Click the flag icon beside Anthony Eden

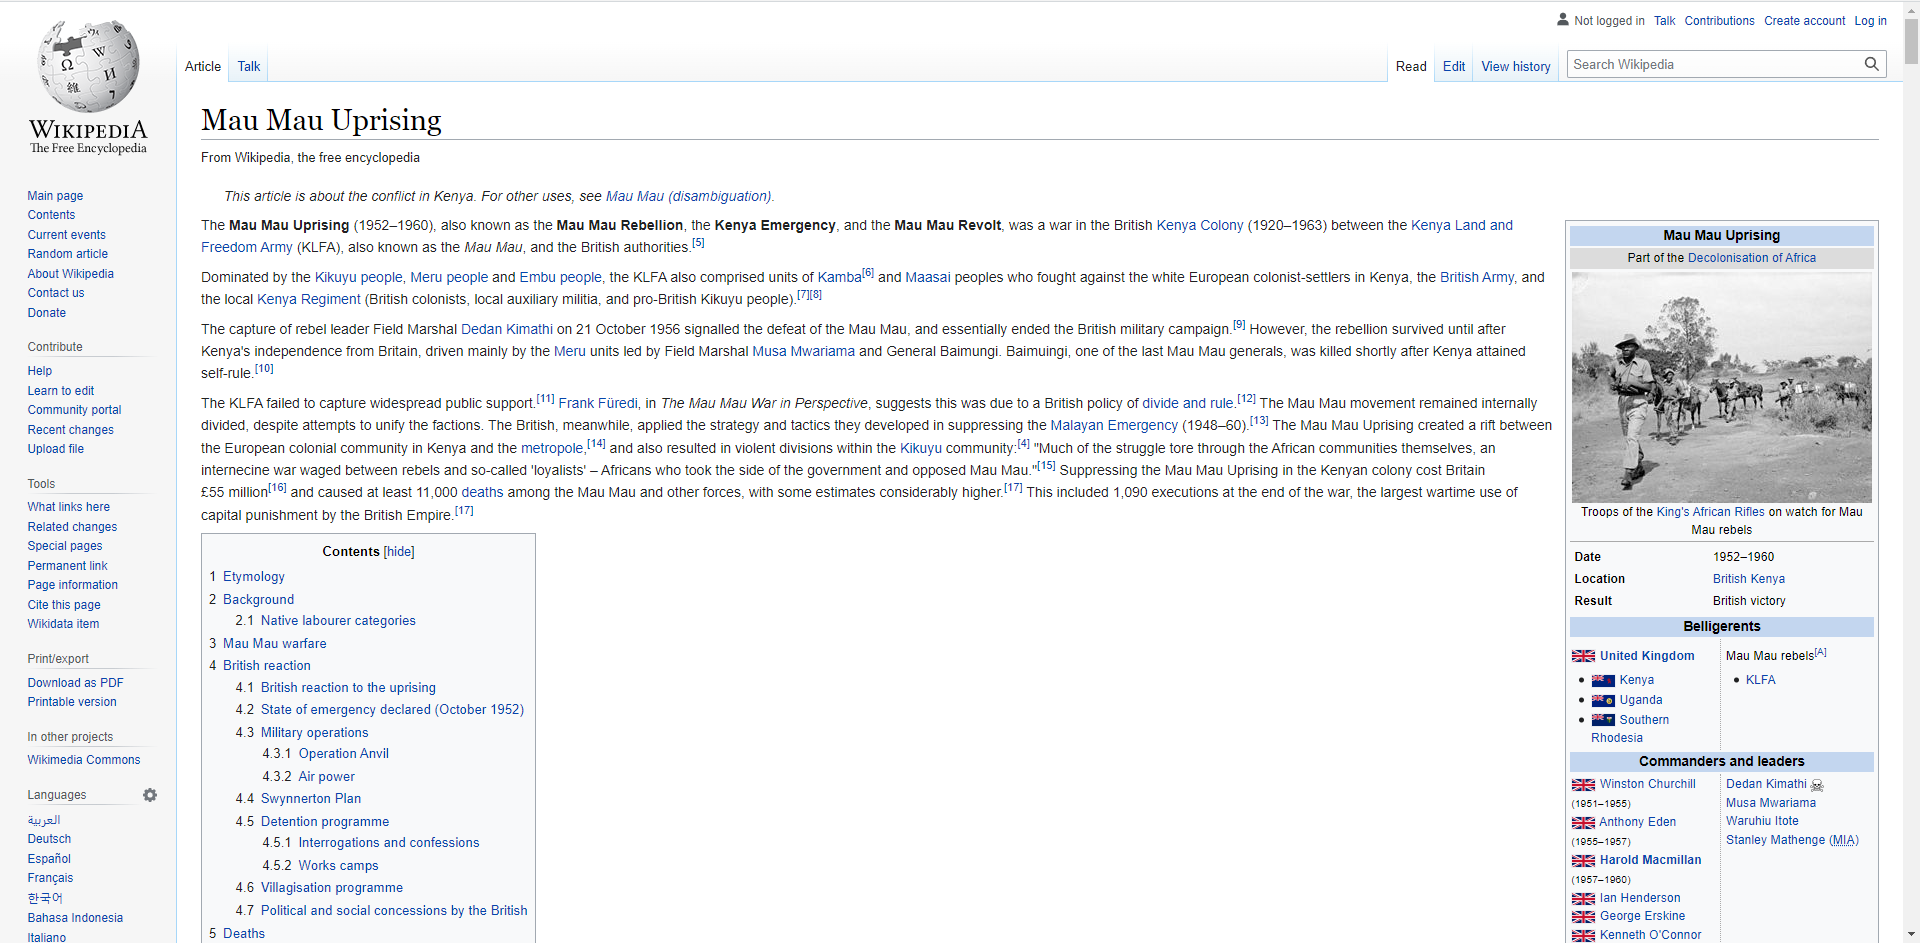coord(1583,823)
